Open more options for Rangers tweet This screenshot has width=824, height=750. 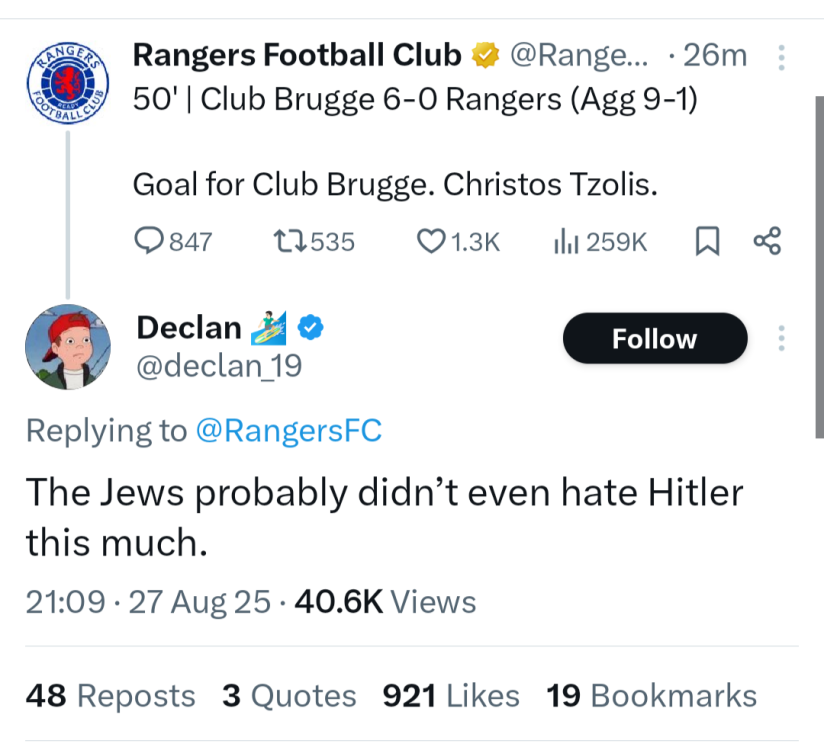click(x=781, y=57)
